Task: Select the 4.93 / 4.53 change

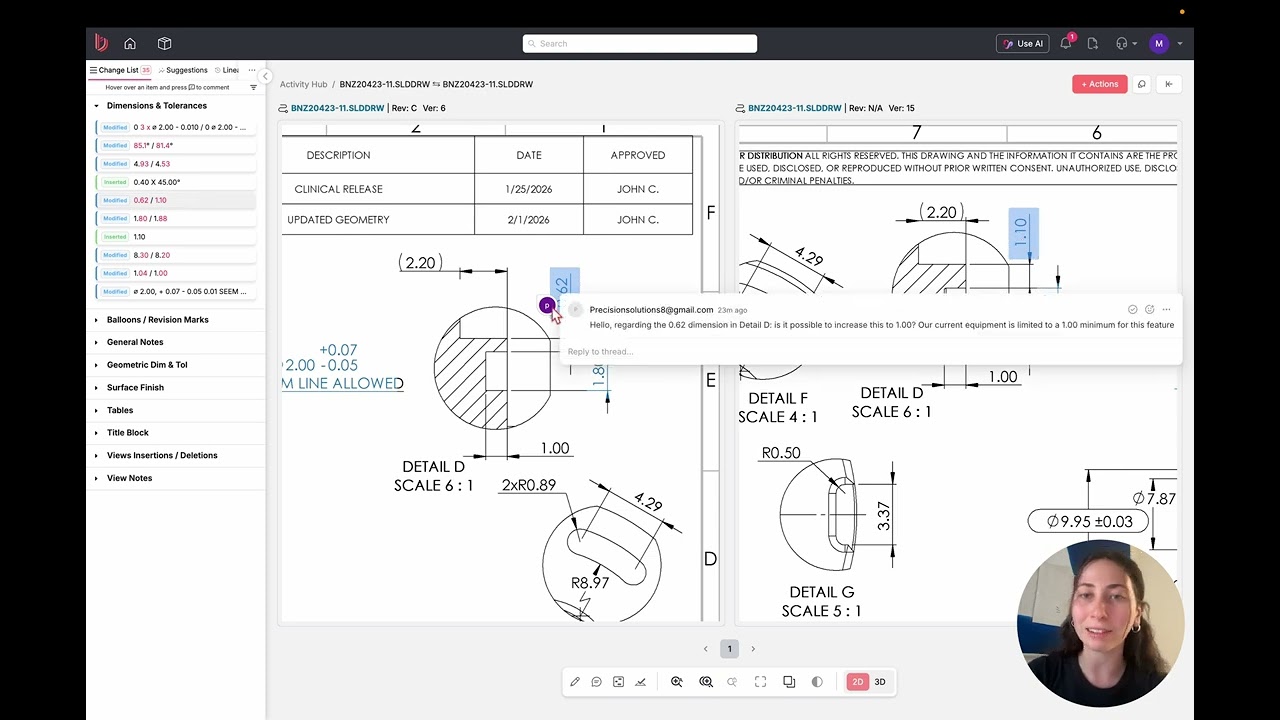Action: point(175,164)
